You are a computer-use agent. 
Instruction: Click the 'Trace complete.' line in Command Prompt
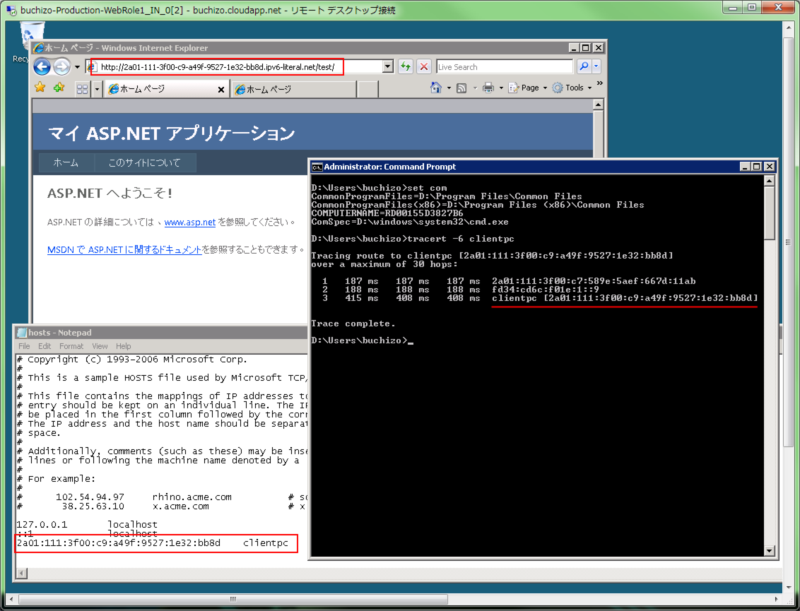pyautogui.click(x=353, y=323)
